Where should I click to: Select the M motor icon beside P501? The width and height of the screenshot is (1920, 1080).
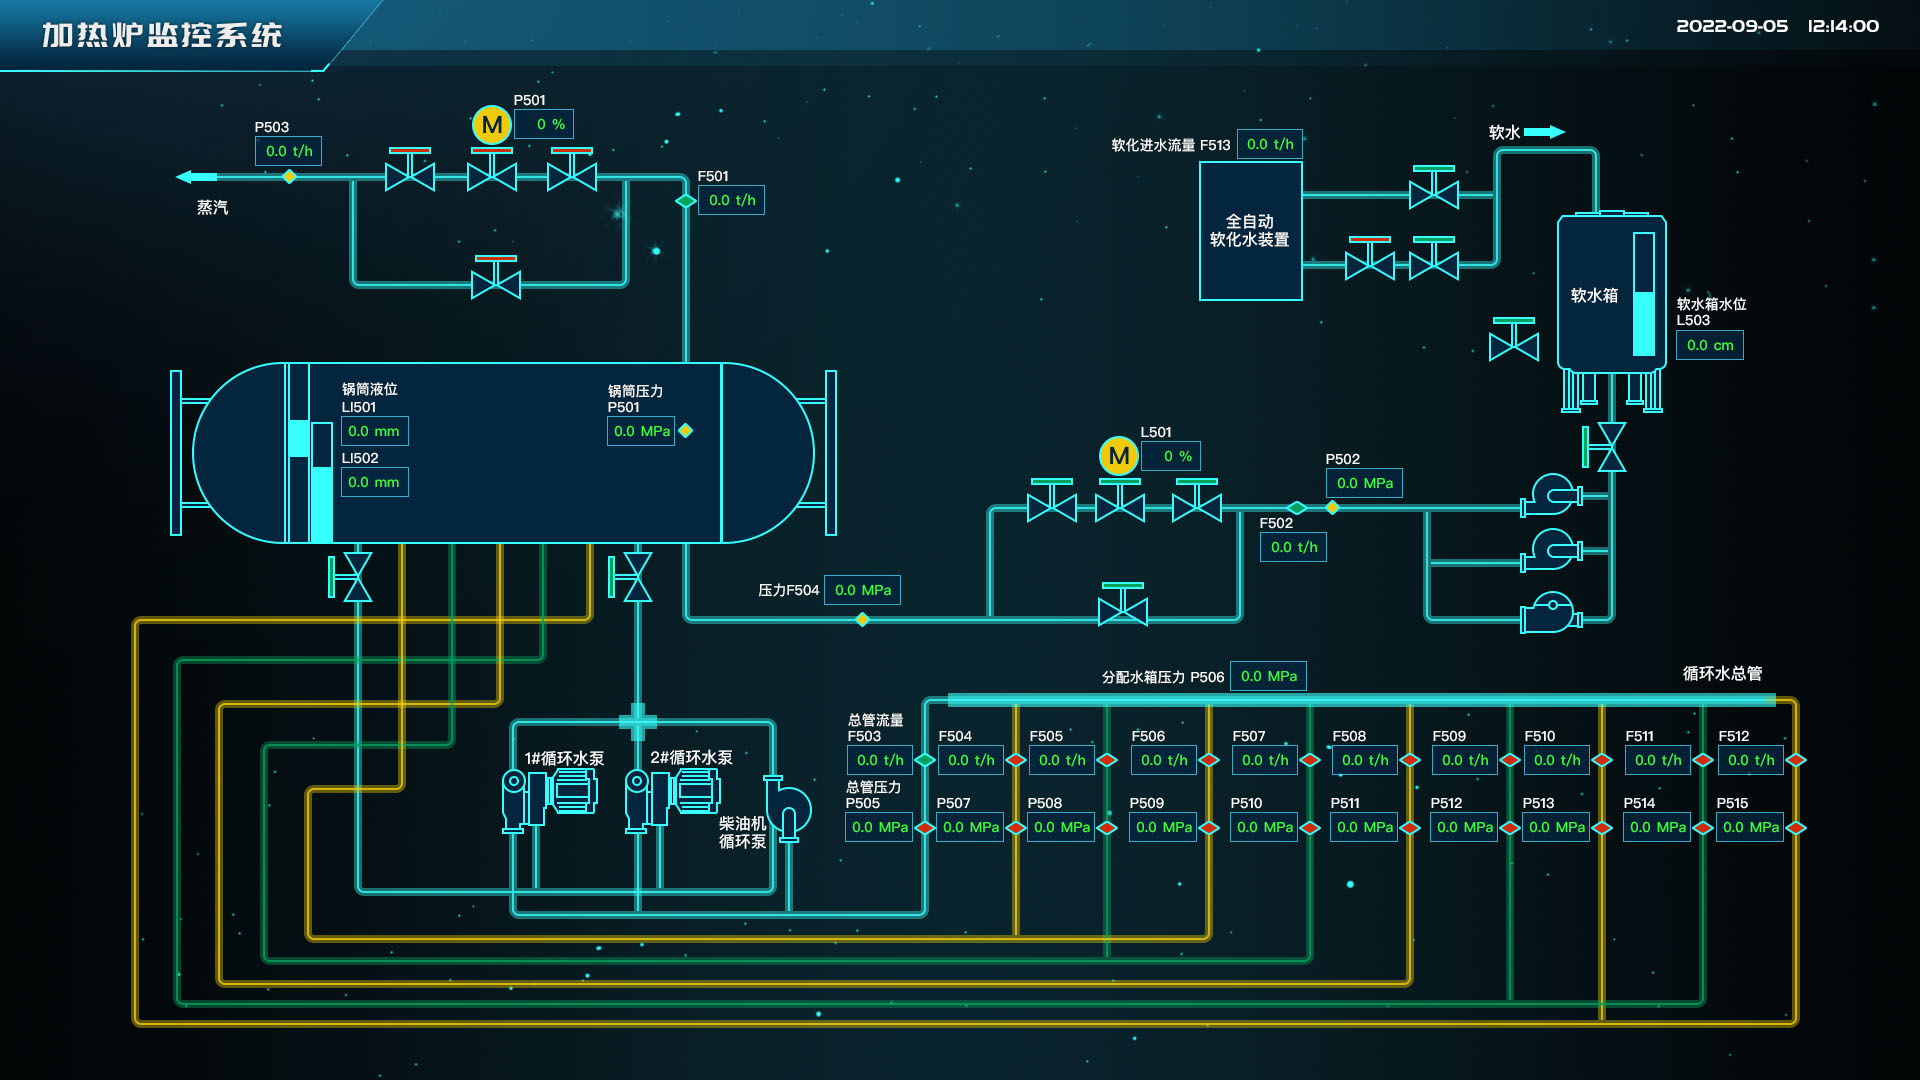click(491, 125)
